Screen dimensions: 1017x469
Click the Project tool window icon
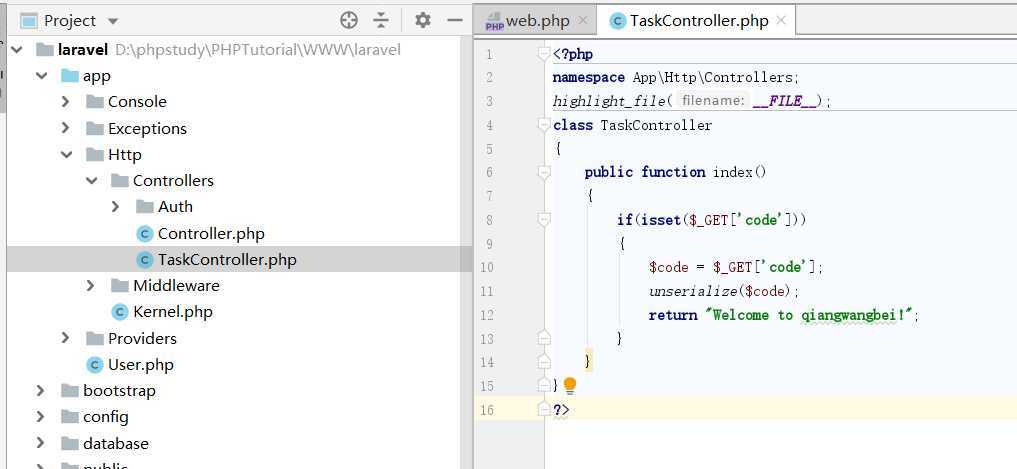29,21
